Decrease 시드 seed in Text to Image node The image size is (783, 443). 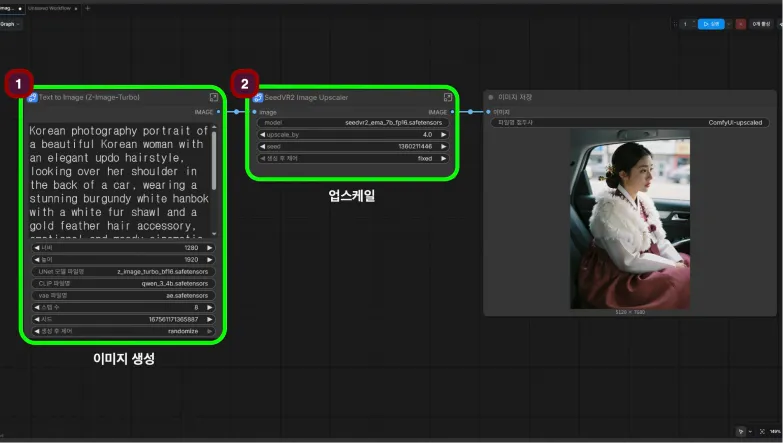(36, 320)
